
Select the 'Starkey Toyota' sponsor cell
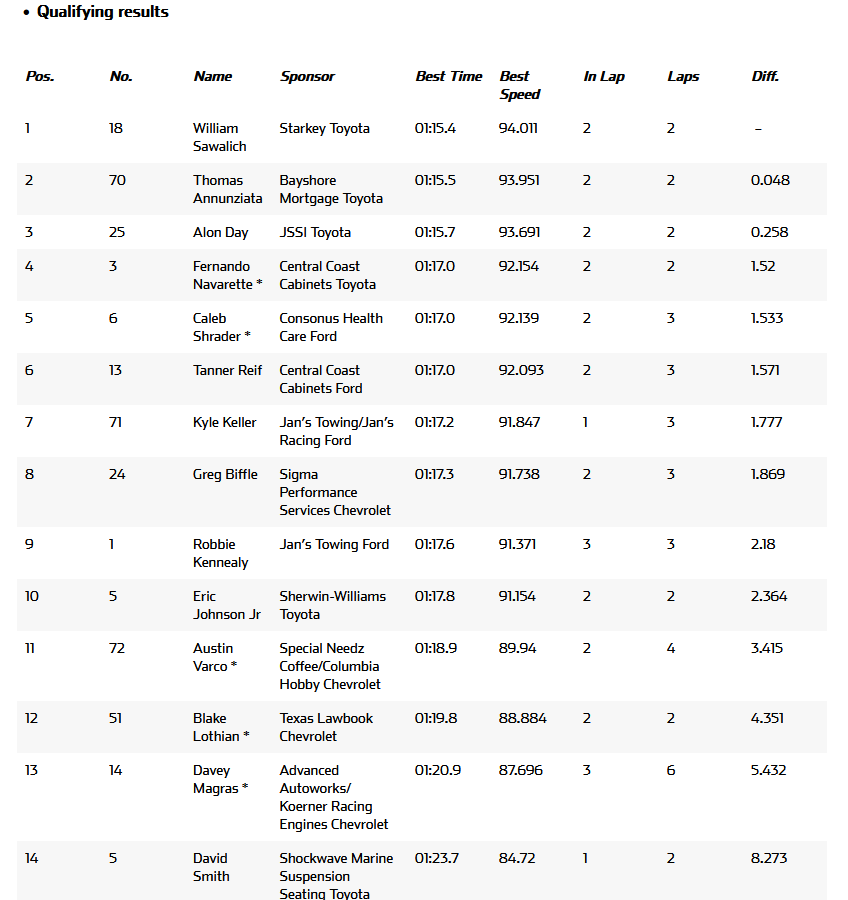(x=324, y=128)
